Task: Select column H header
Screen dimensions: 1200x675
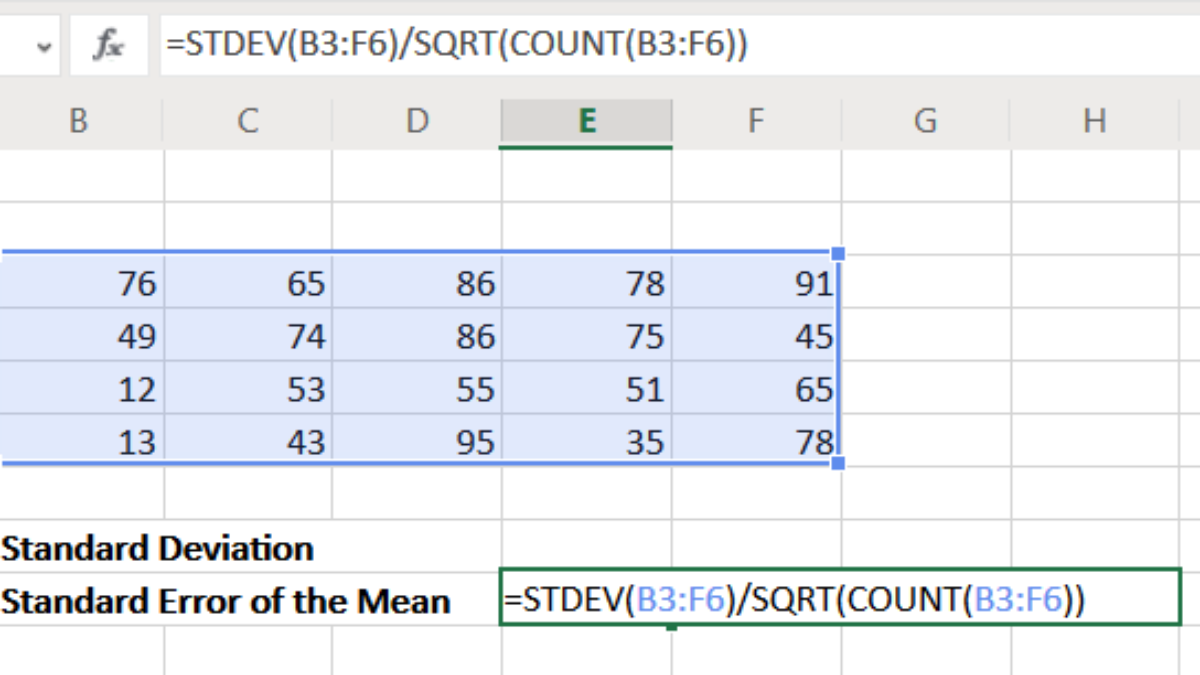Action: (x=1095, y=122)
